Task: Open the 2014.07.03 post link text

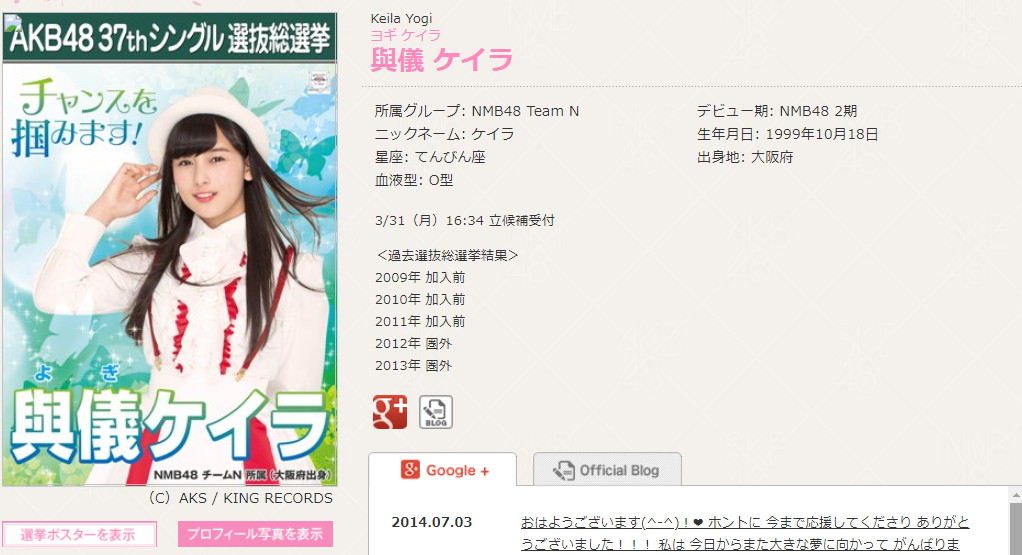Action: coord(744,533)
